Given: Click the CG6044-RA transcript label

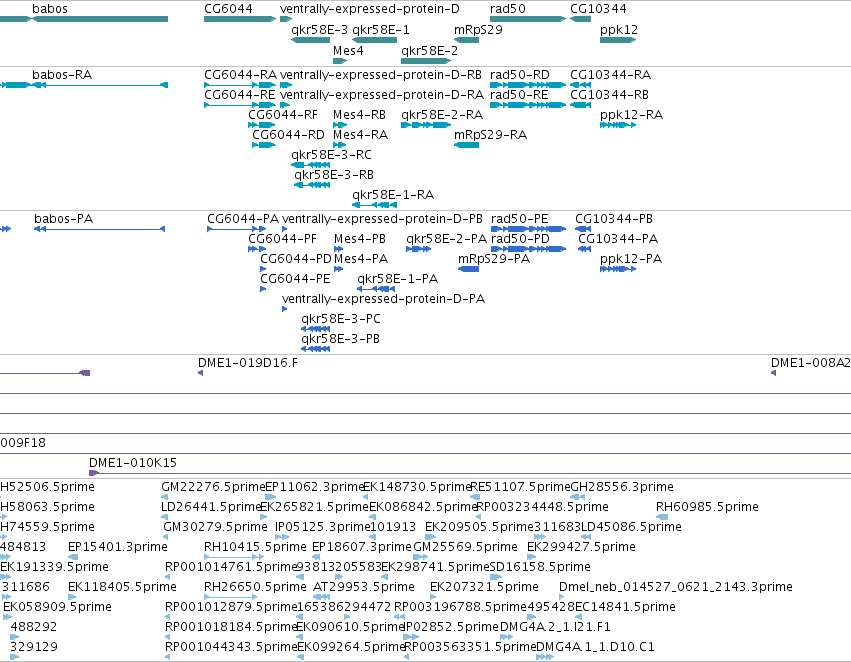Looking at the screenshot, I should [240, 74].
